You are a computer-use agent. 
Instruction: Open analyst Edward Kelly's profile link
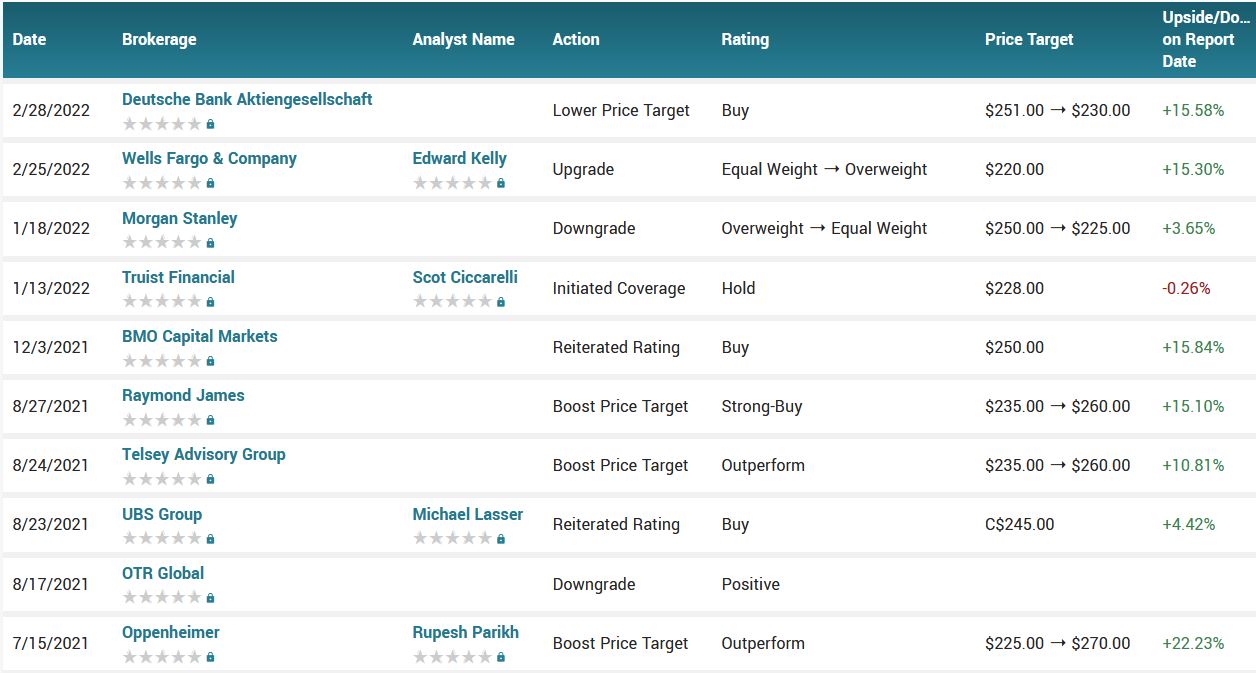pyautogui.click(x=460, y=158)
